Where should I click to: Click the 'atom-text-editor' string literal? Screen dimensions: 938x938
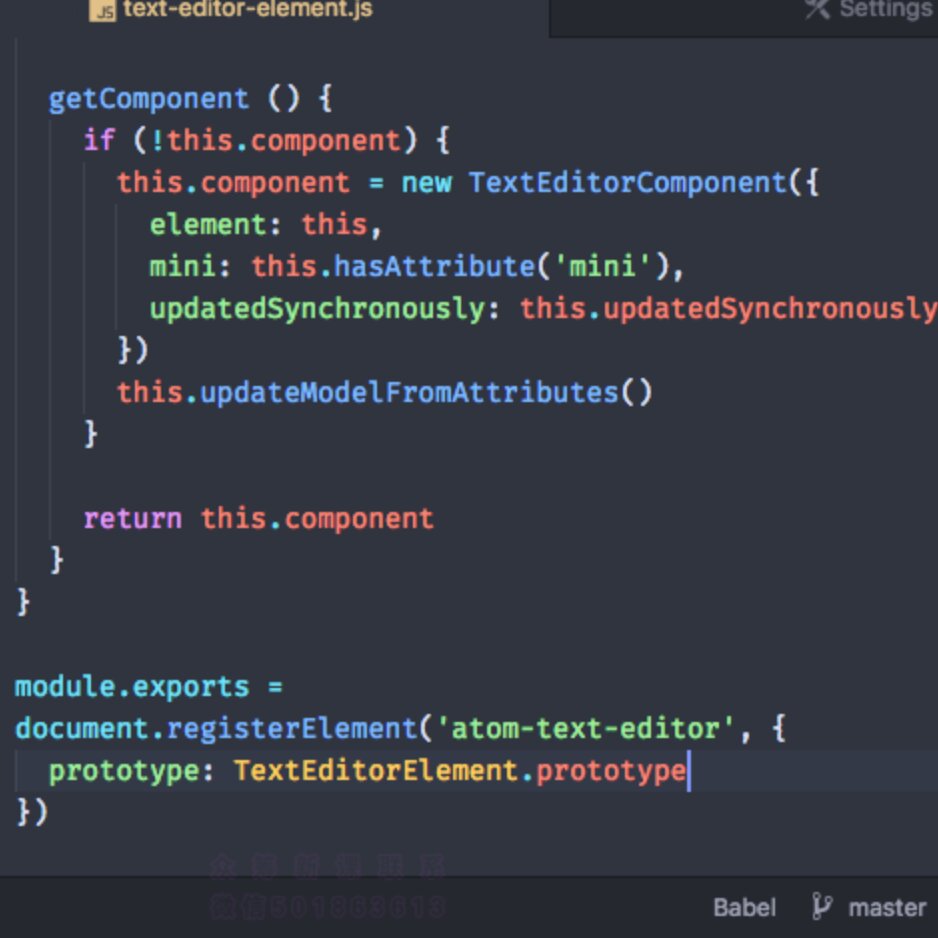click(585, 728)
